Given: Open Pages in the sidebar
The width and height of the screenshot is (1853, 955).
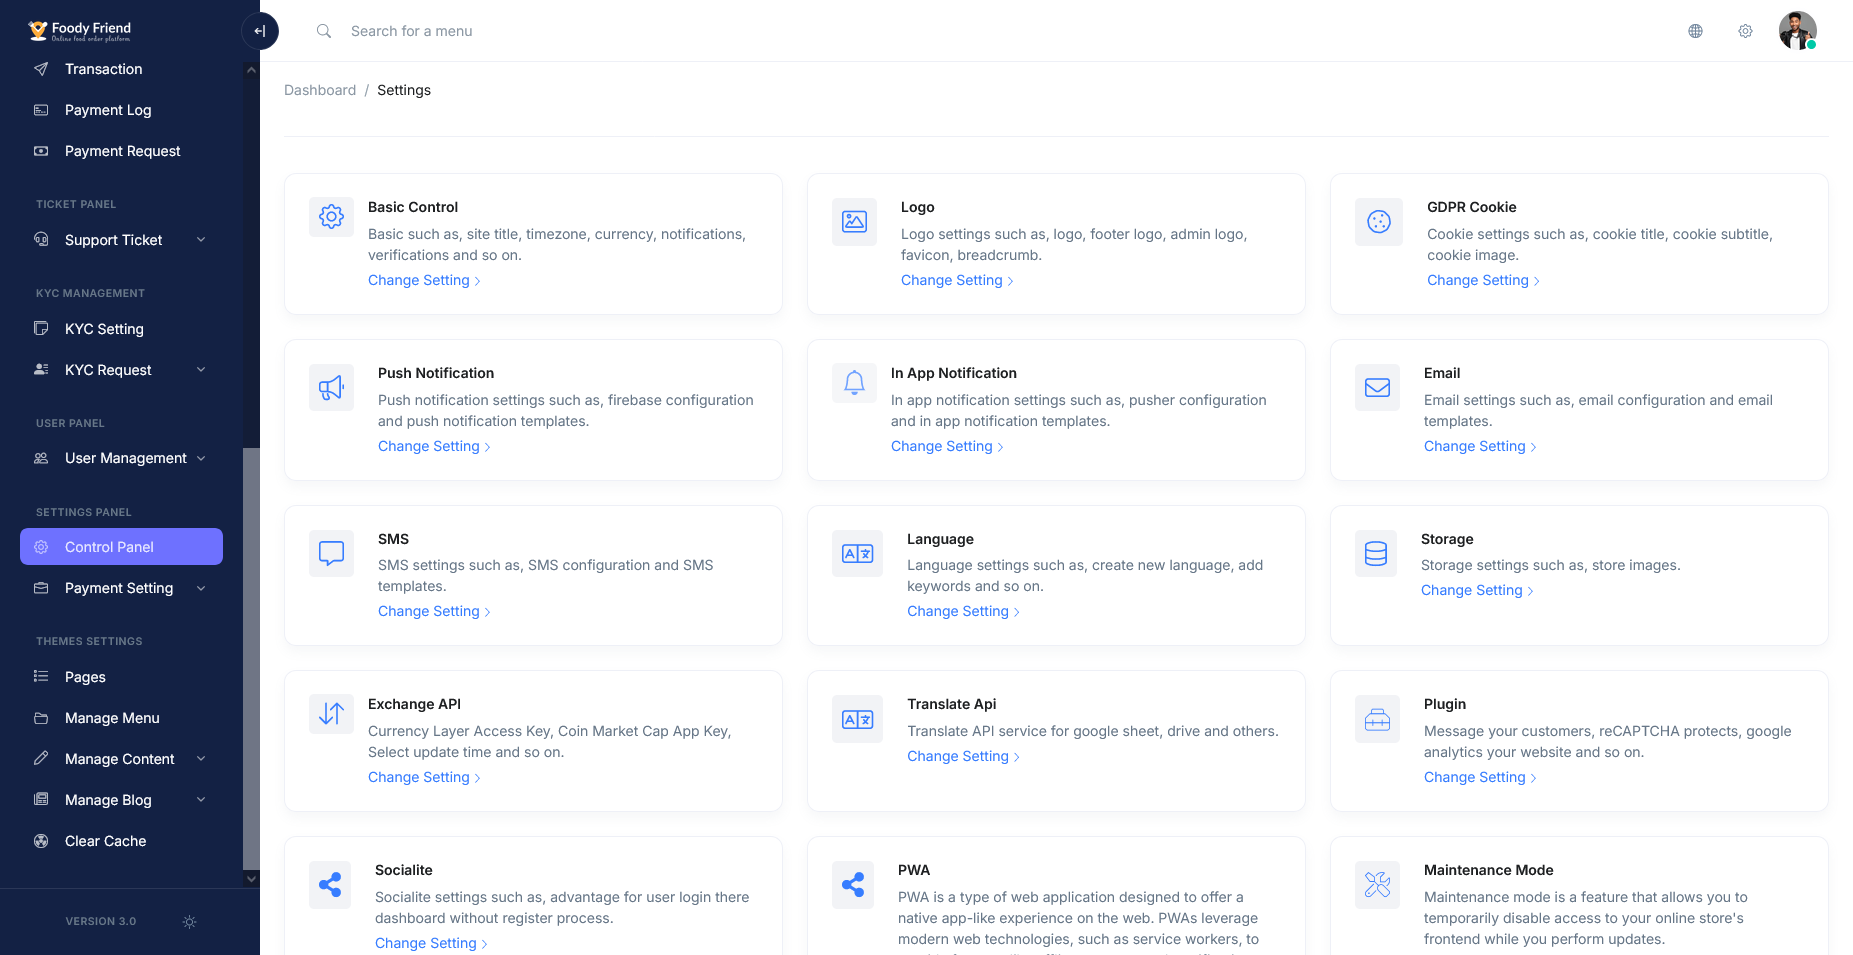Looking at the screenshot, I should 121,677.
